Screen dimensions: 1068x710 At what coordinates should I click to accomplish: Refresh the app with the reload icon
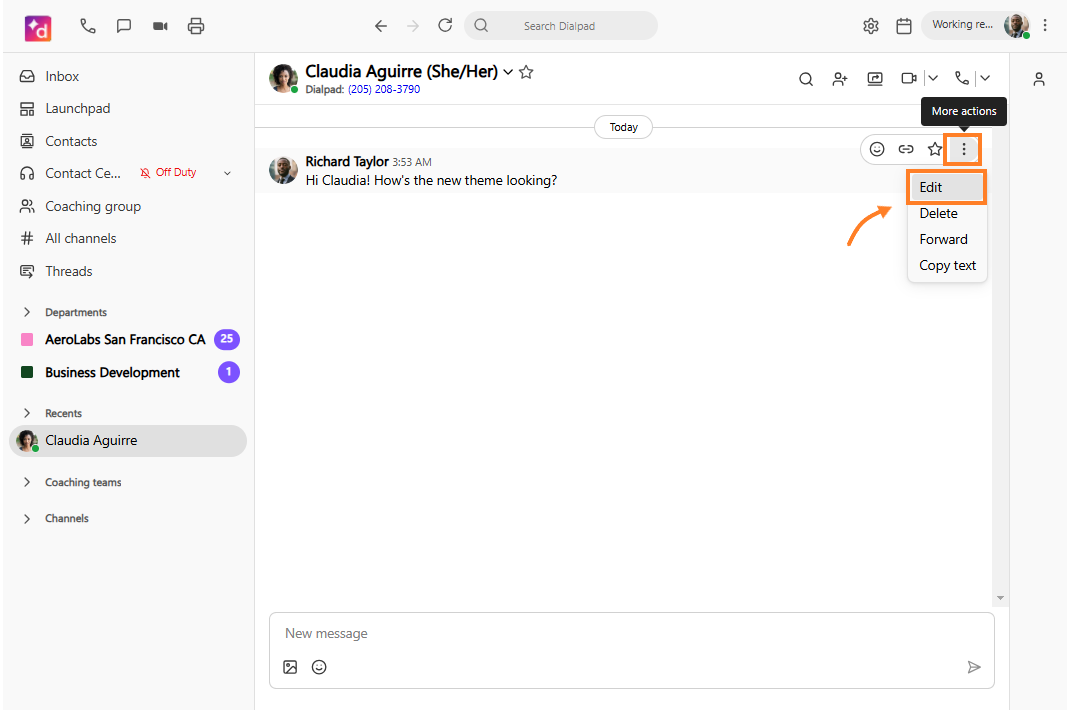pyautogui.click(x=445, y=25)
